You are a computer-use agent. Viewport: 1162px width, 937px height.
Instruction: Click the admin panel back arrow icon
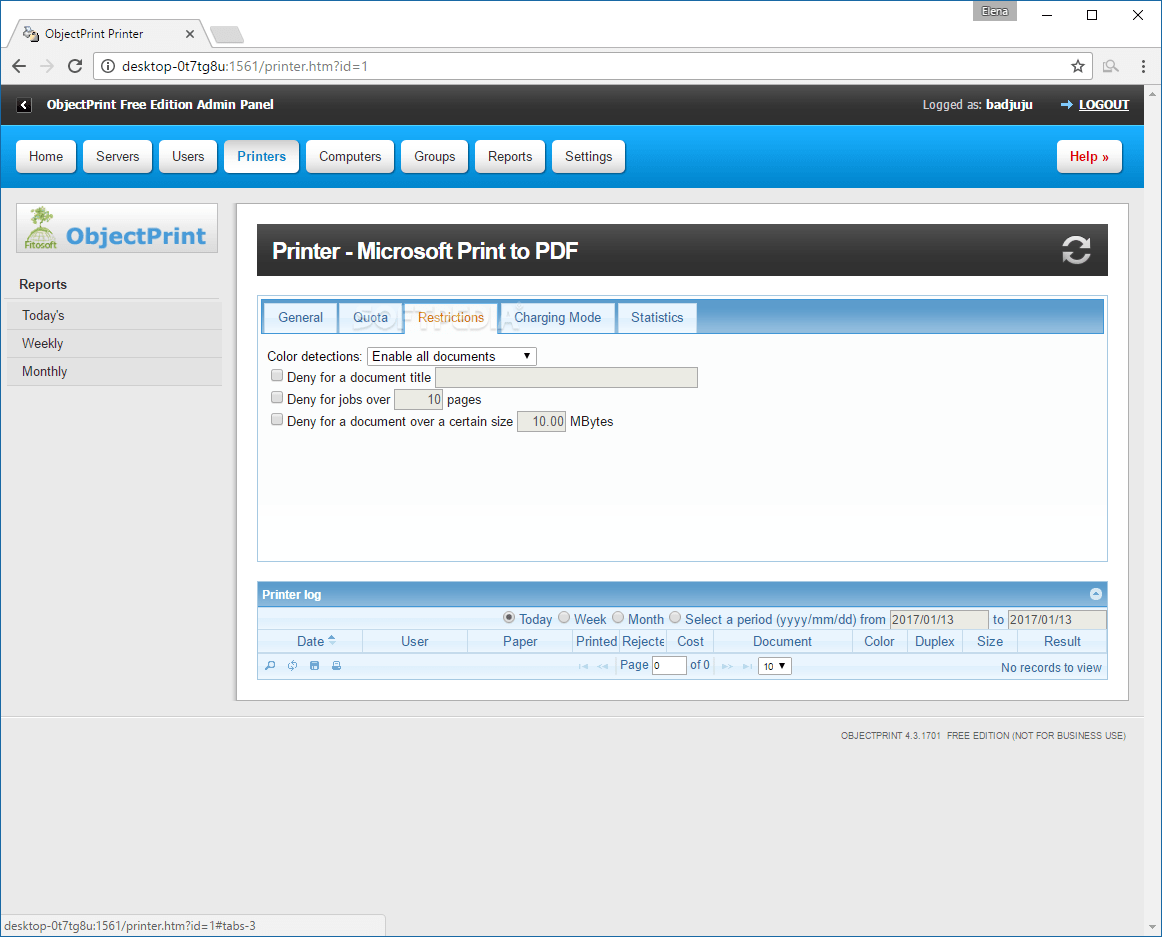click(x=24, y=105)
